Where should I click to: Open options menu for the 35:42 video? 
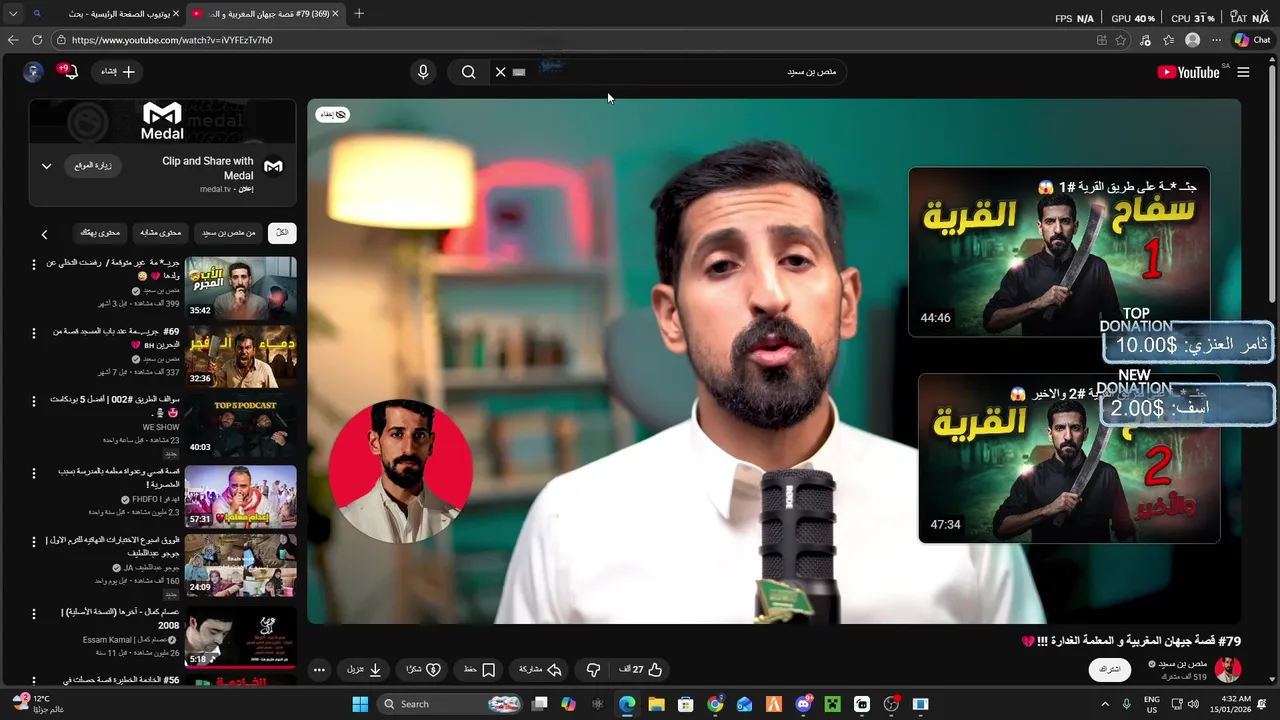point(33,265)
